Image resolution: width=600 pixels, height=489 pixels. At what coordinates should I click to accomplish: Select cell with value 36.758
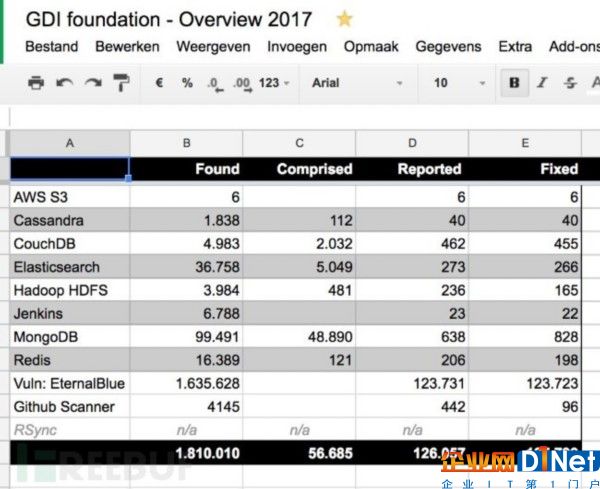(x=186, y=267)
